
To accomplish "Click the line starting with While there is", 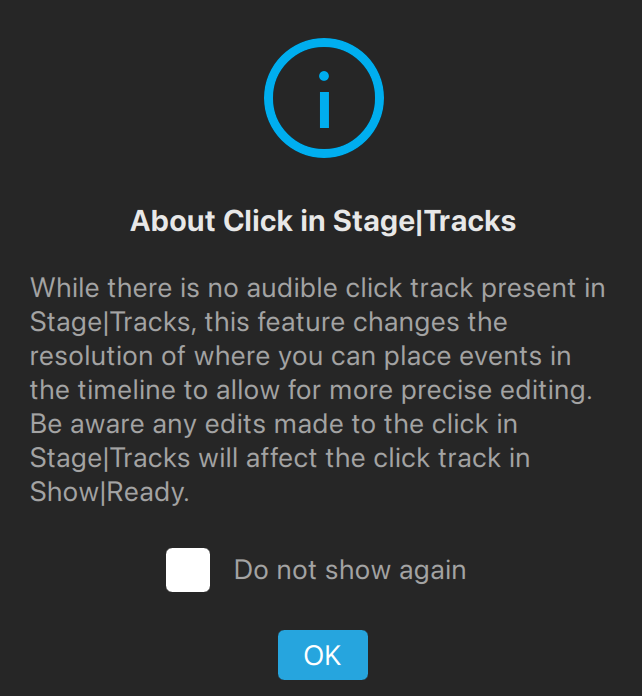I will click(x=317, y=288).
